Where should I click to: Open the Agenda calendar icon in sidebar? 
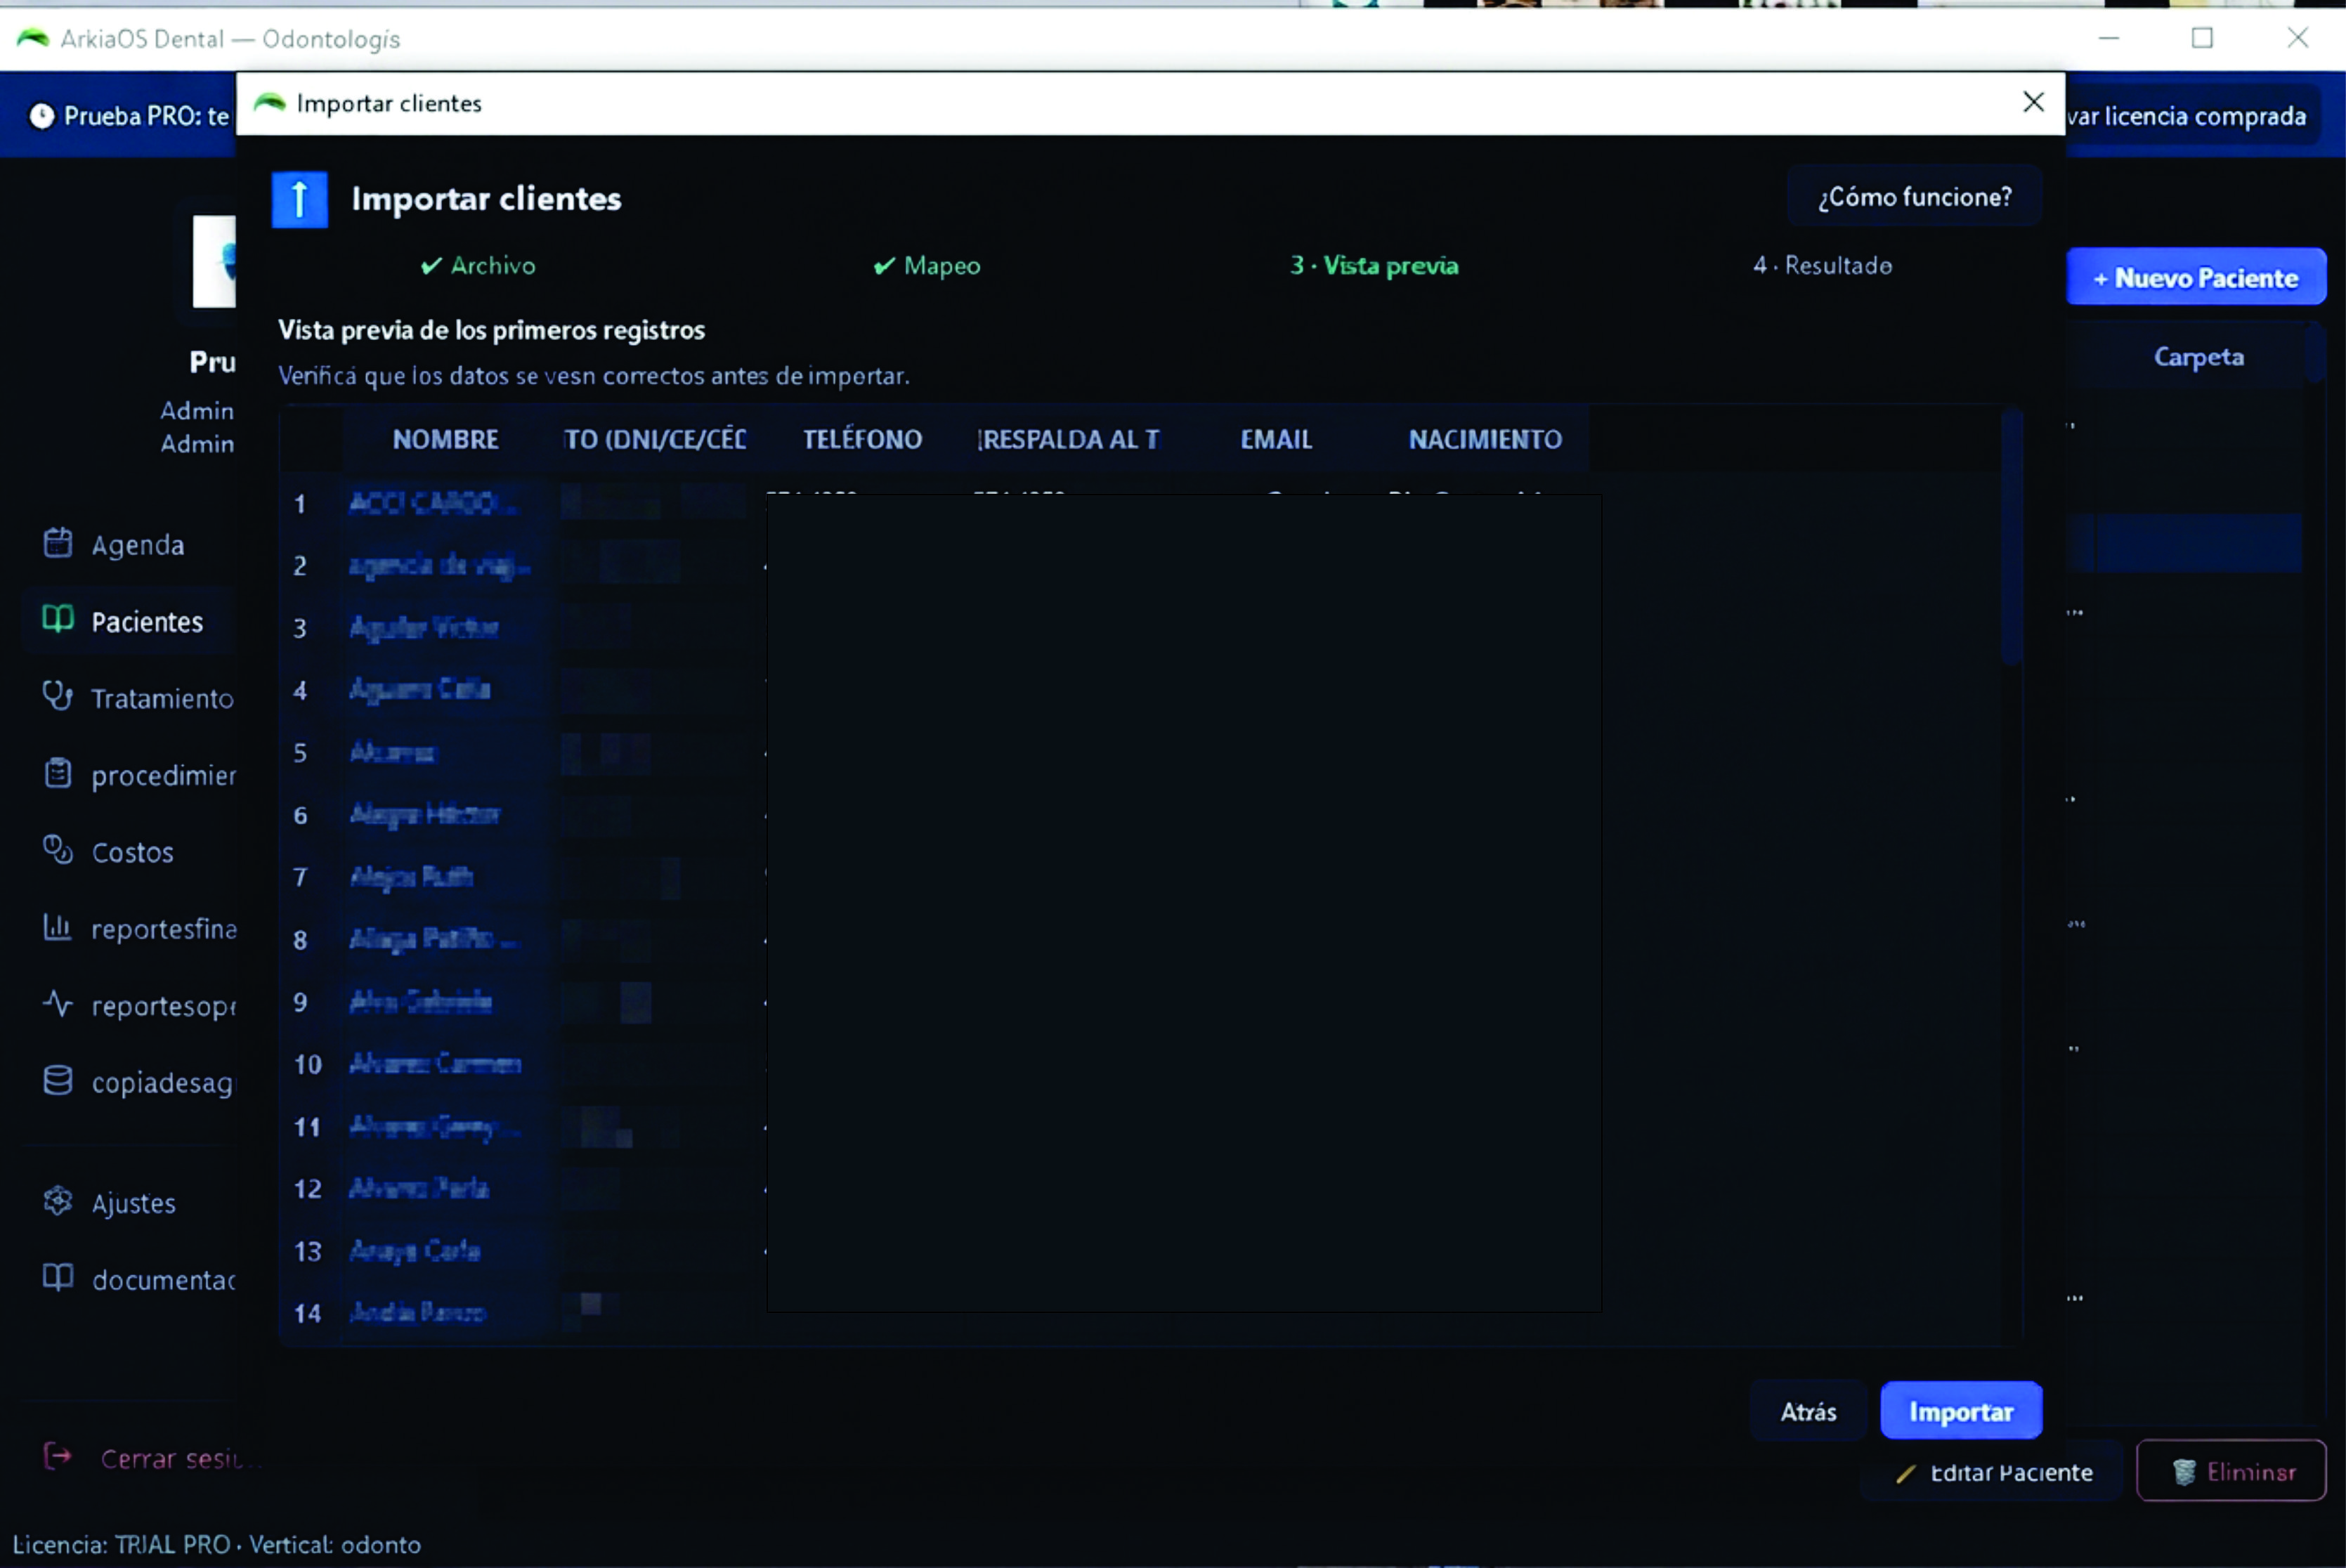coord(58,543)
